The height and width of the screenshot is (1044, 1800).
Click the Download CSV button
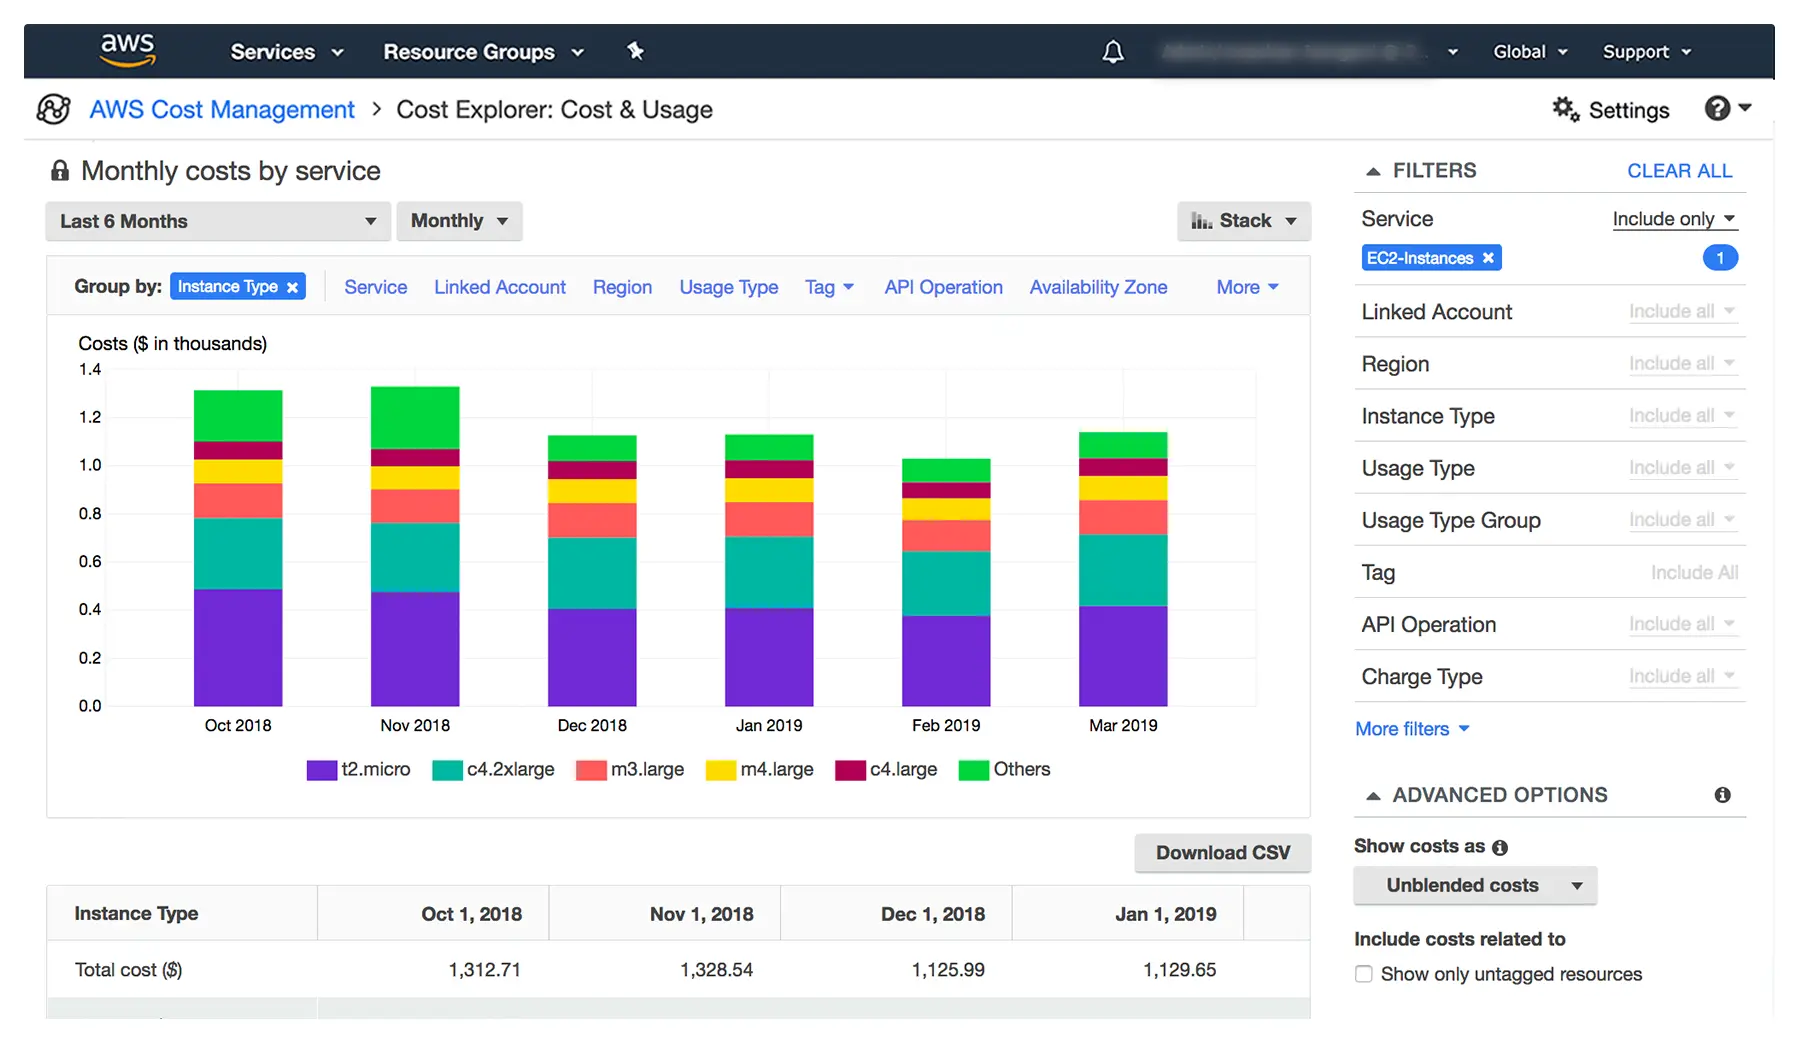(x=1222, y=853)
